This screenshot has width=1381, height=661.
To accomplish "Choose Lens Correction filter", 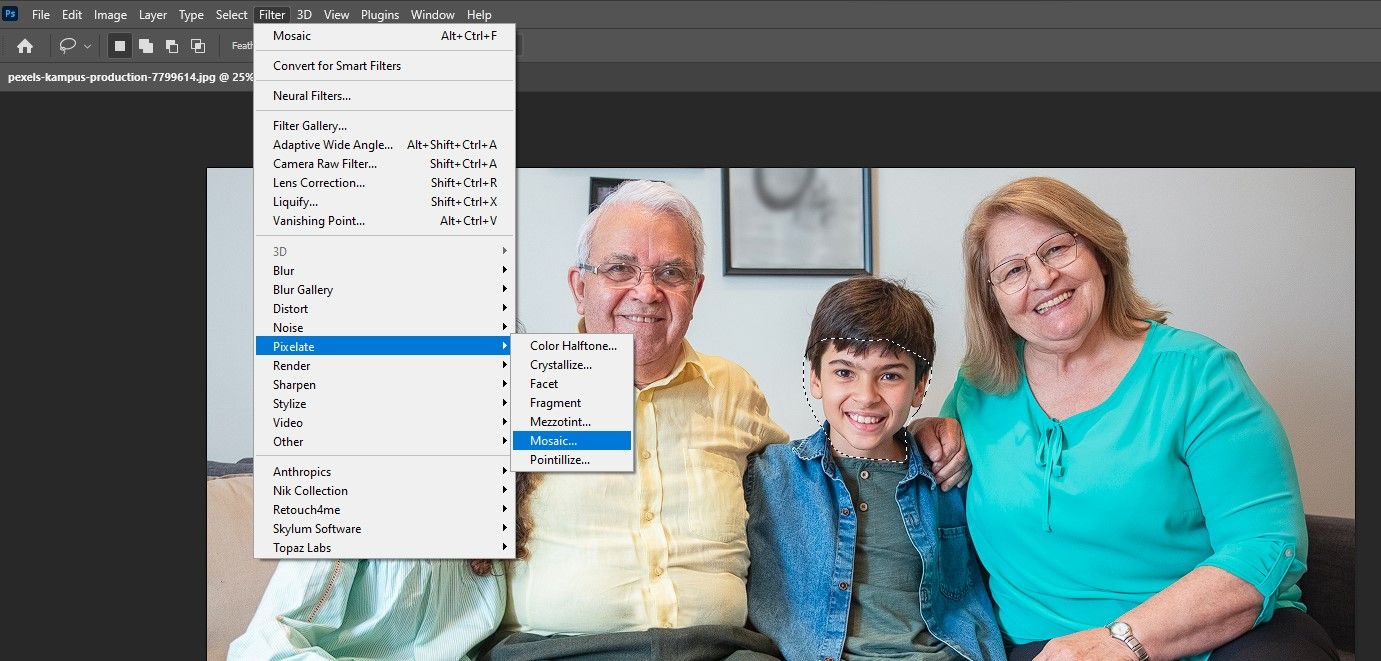I will 385,183.
